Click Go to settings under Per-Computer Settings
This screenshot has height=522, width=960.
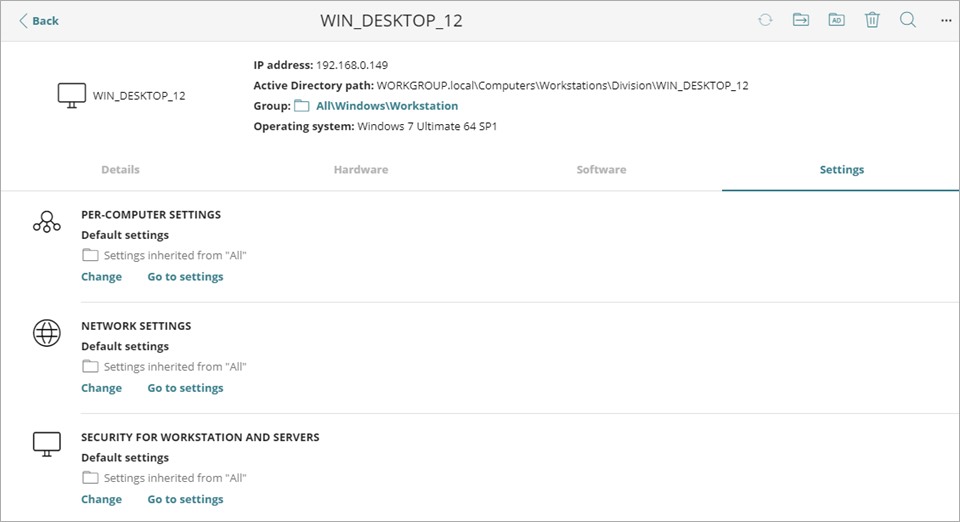185,277
